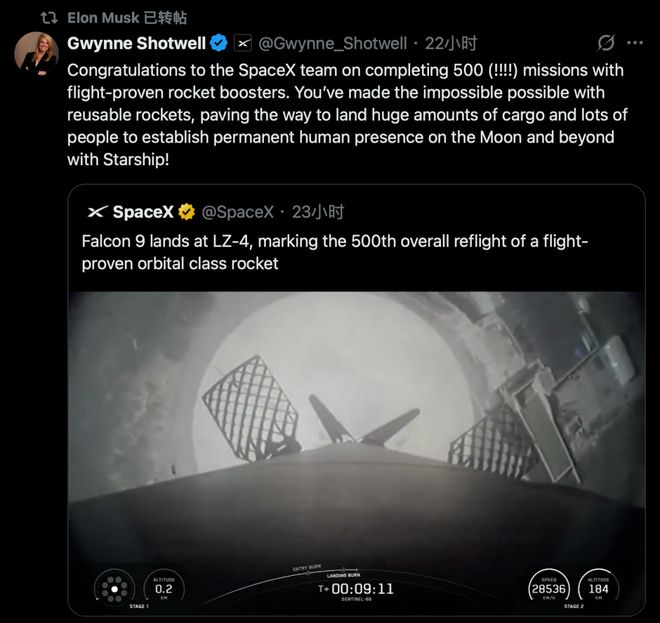Open the @SpaceX handle in quoted post
Viewport: 660px width, 623px height.
pyautogui.click(x=238, y=212)
